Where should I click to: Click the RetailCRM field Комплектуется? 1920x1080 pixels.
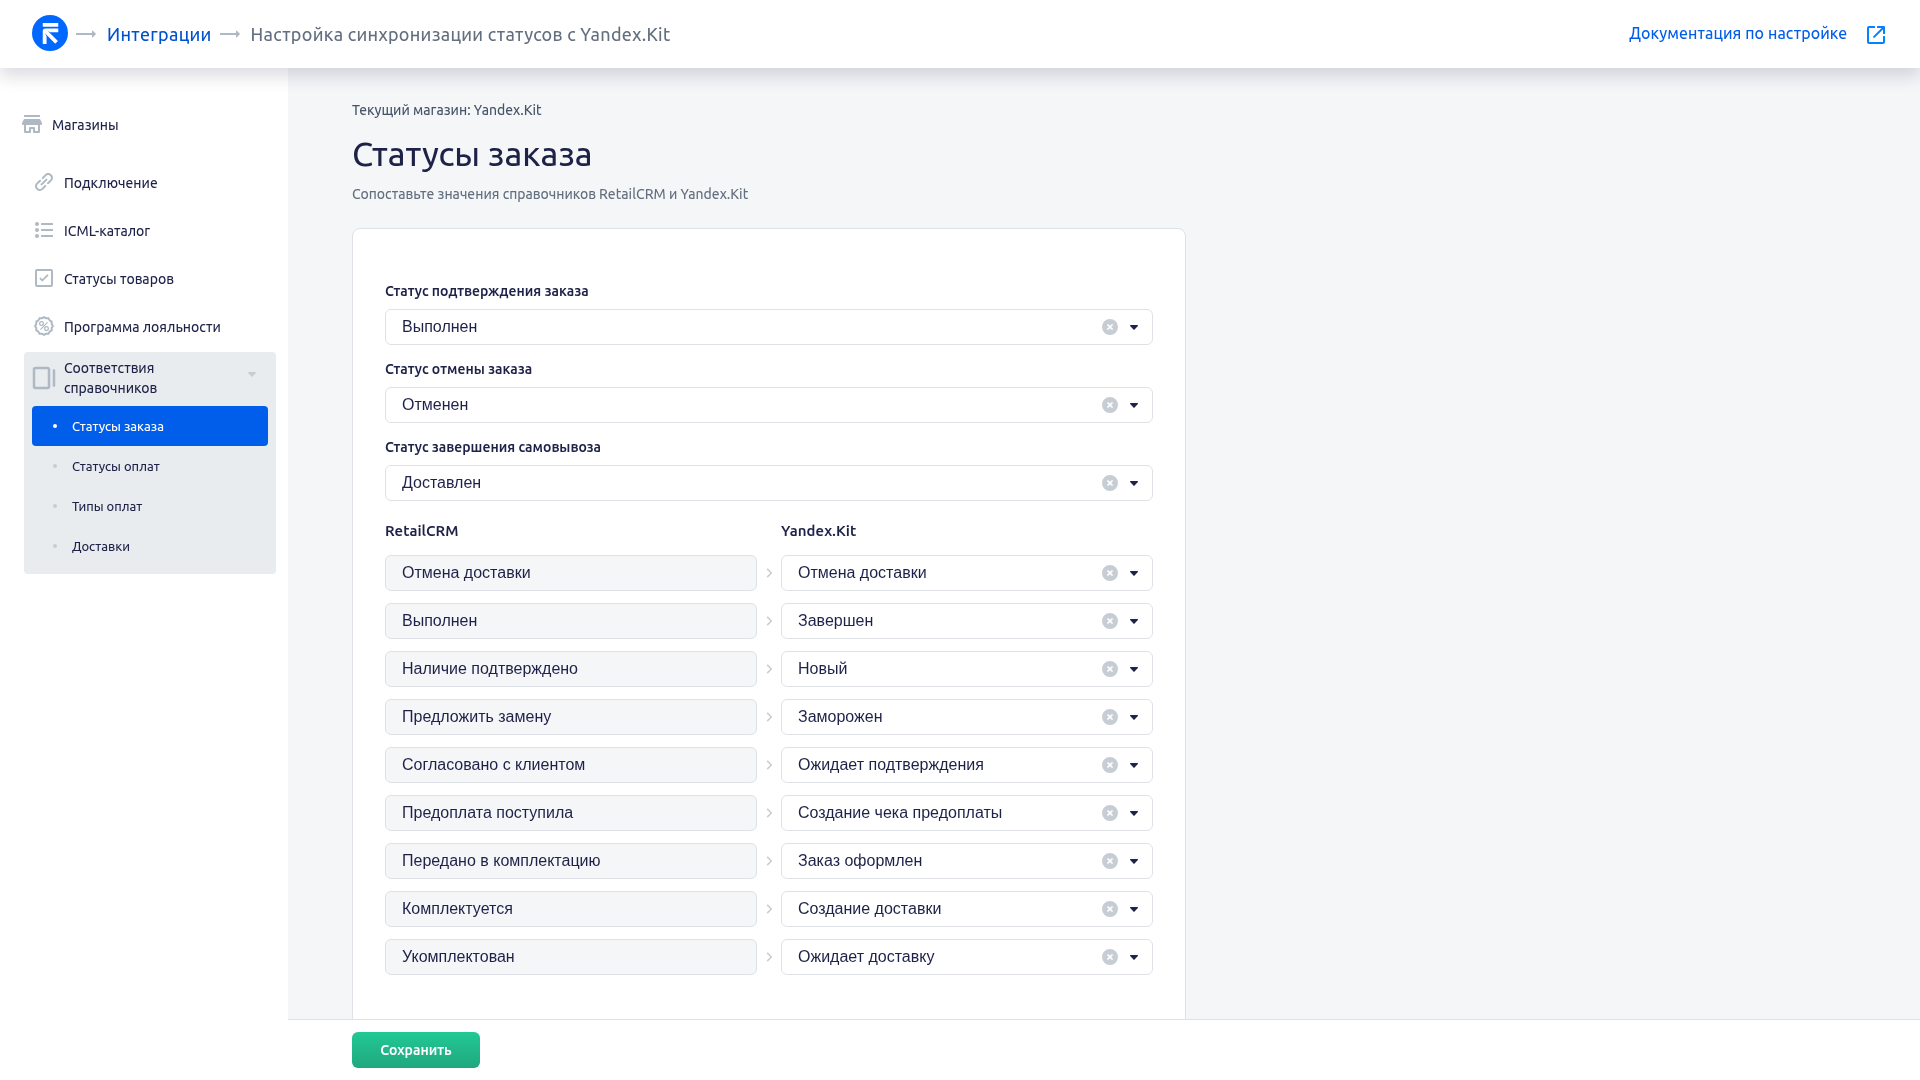(x=571, y=909)
